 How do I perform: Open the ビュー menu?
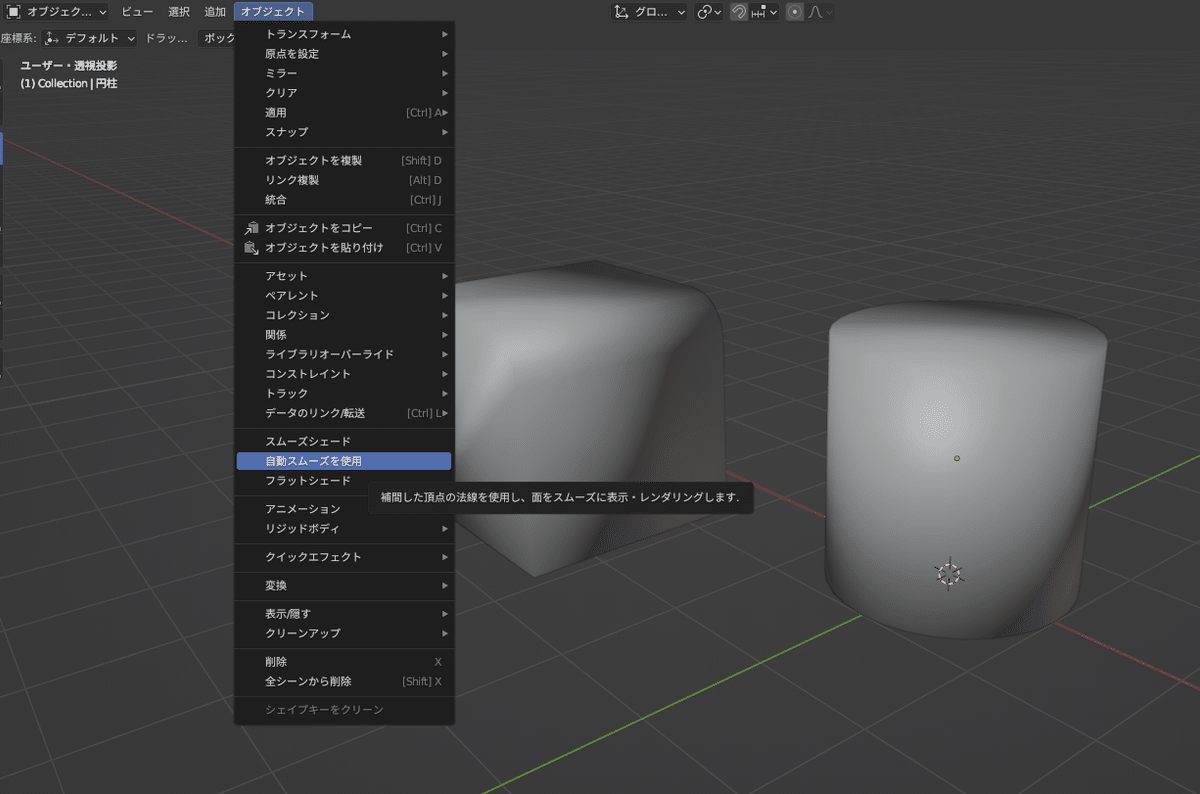tap(137, 12)
